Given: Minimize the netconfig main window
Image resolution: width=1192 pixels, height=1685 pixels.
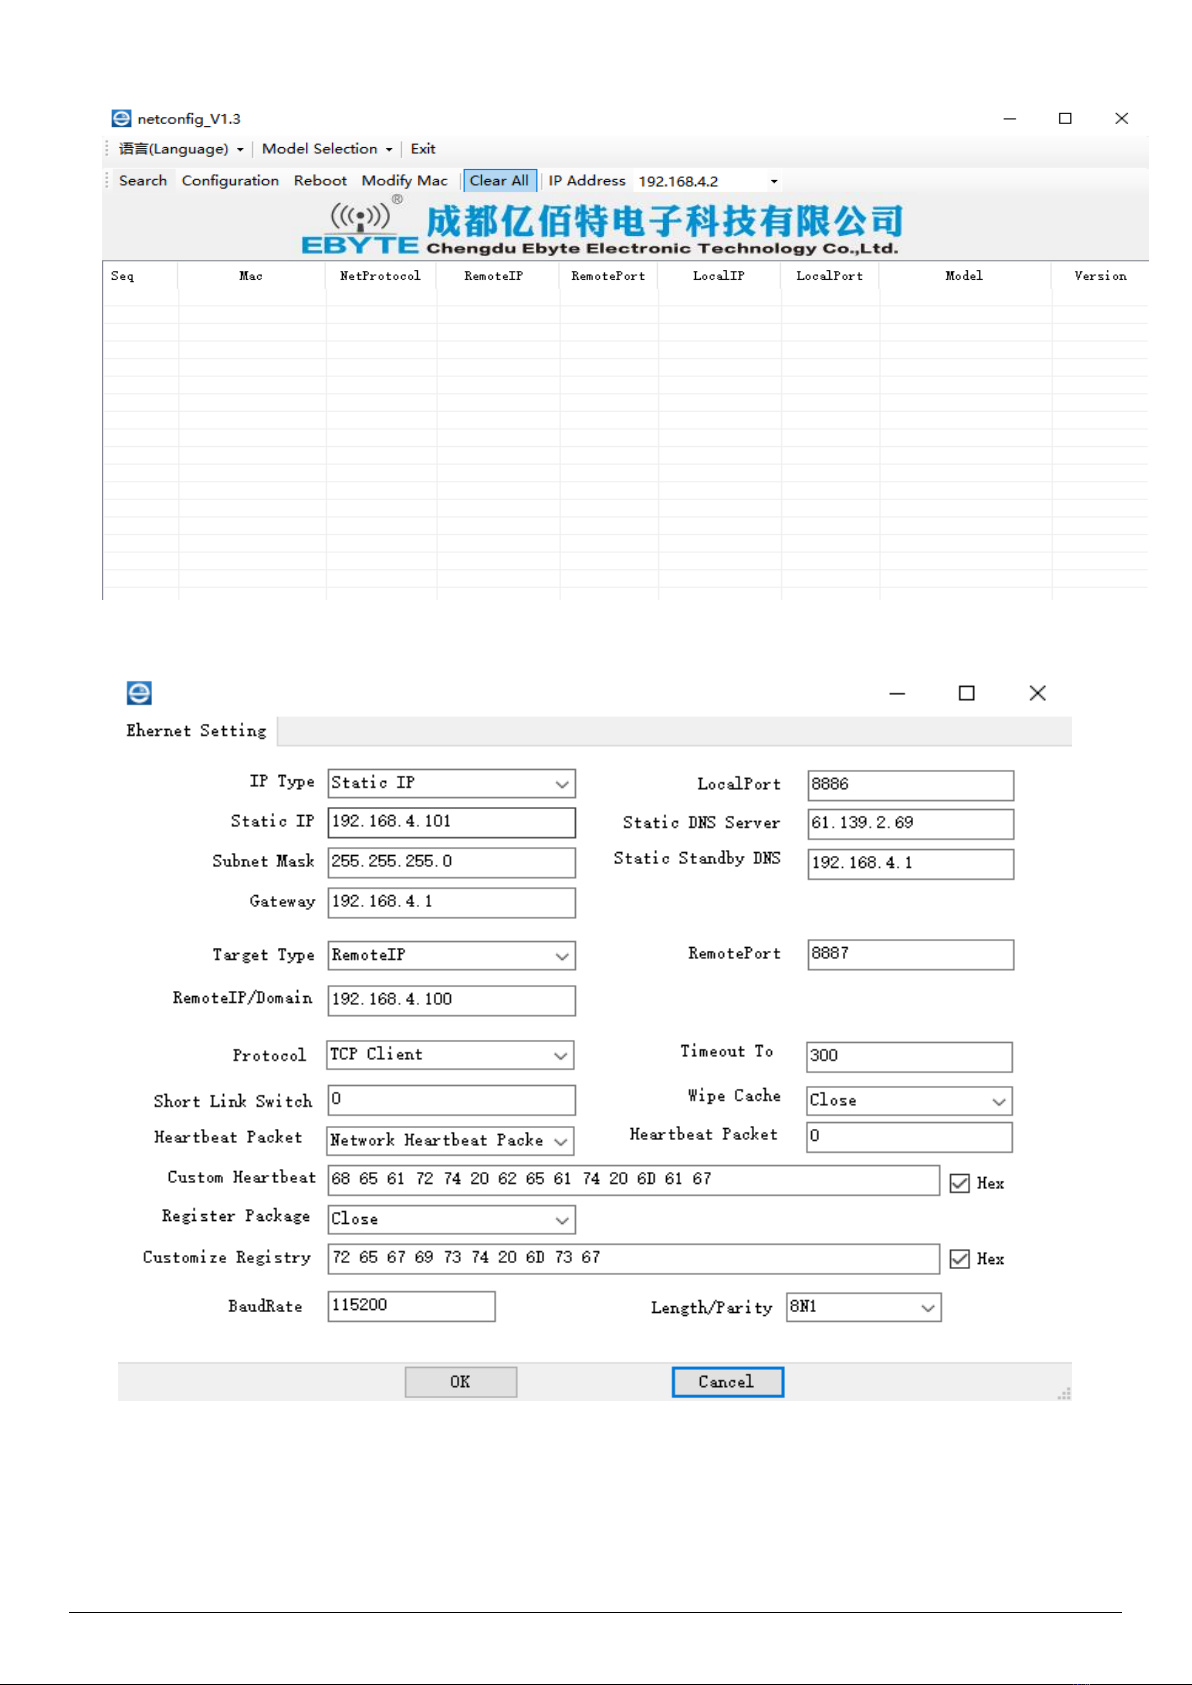Looking at the screenshot, I should point(1009,118).
